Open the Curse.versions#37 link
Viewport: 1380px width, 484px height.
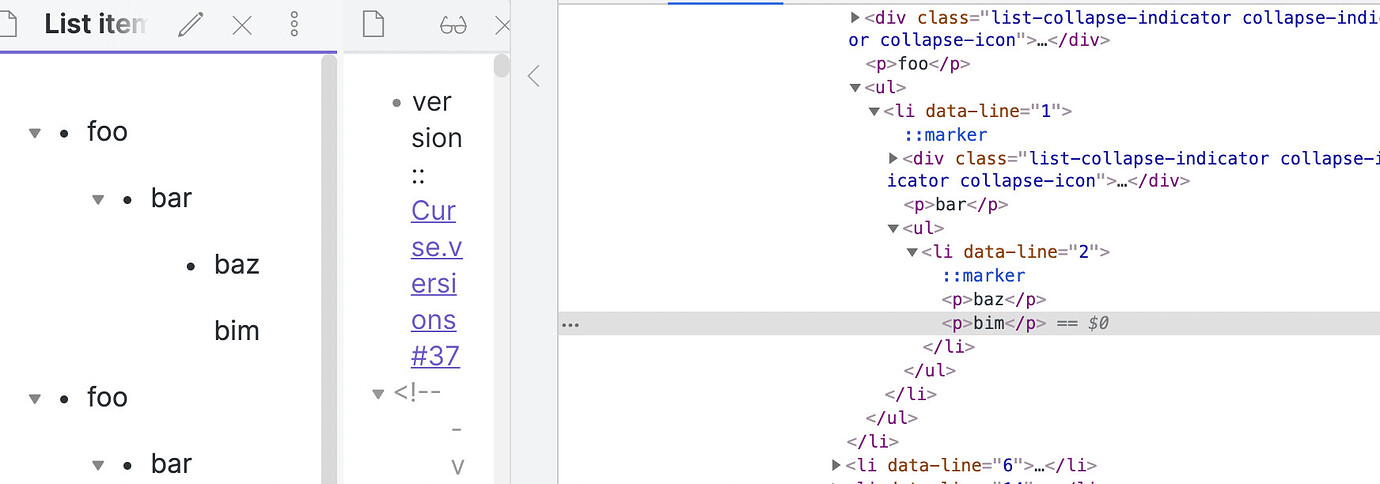434,284
